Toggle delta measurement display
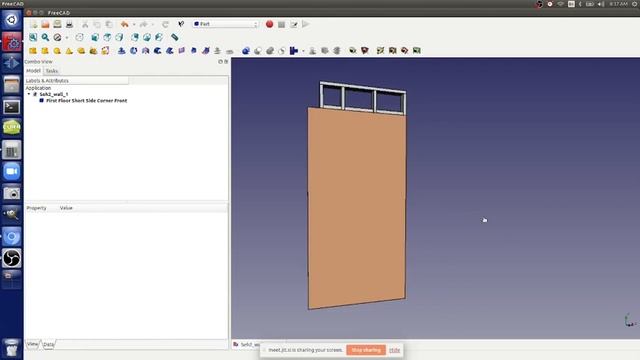Screen dimensions: 640x360 (x=417, y=51)
